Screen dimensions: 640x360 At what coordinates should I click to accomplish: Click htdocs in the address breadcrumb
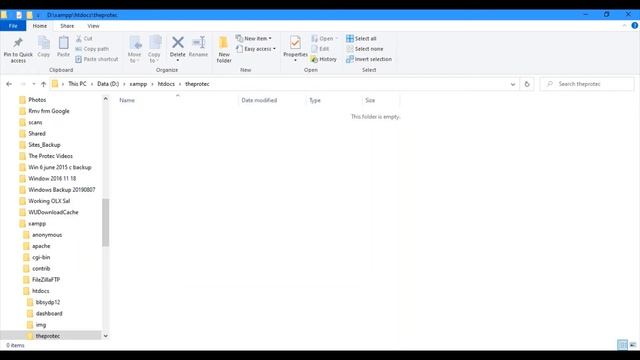tap(166, 84)
